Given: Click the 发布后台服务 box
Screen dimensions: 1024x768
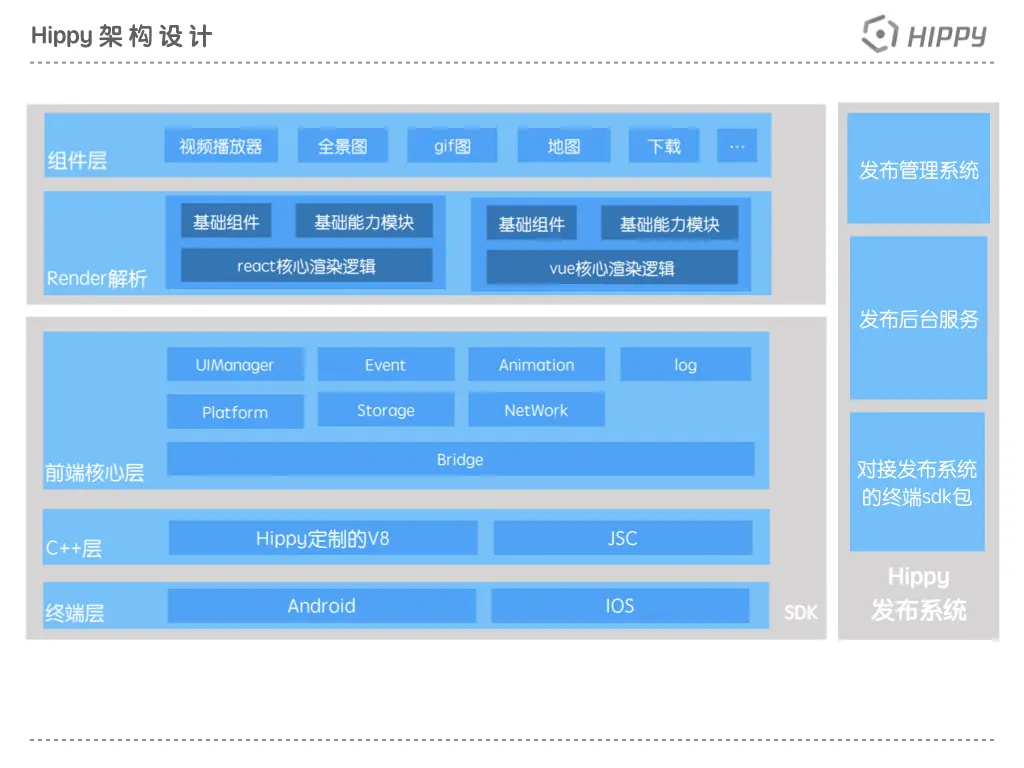Looking at the screenshot, I should point(918,318).
